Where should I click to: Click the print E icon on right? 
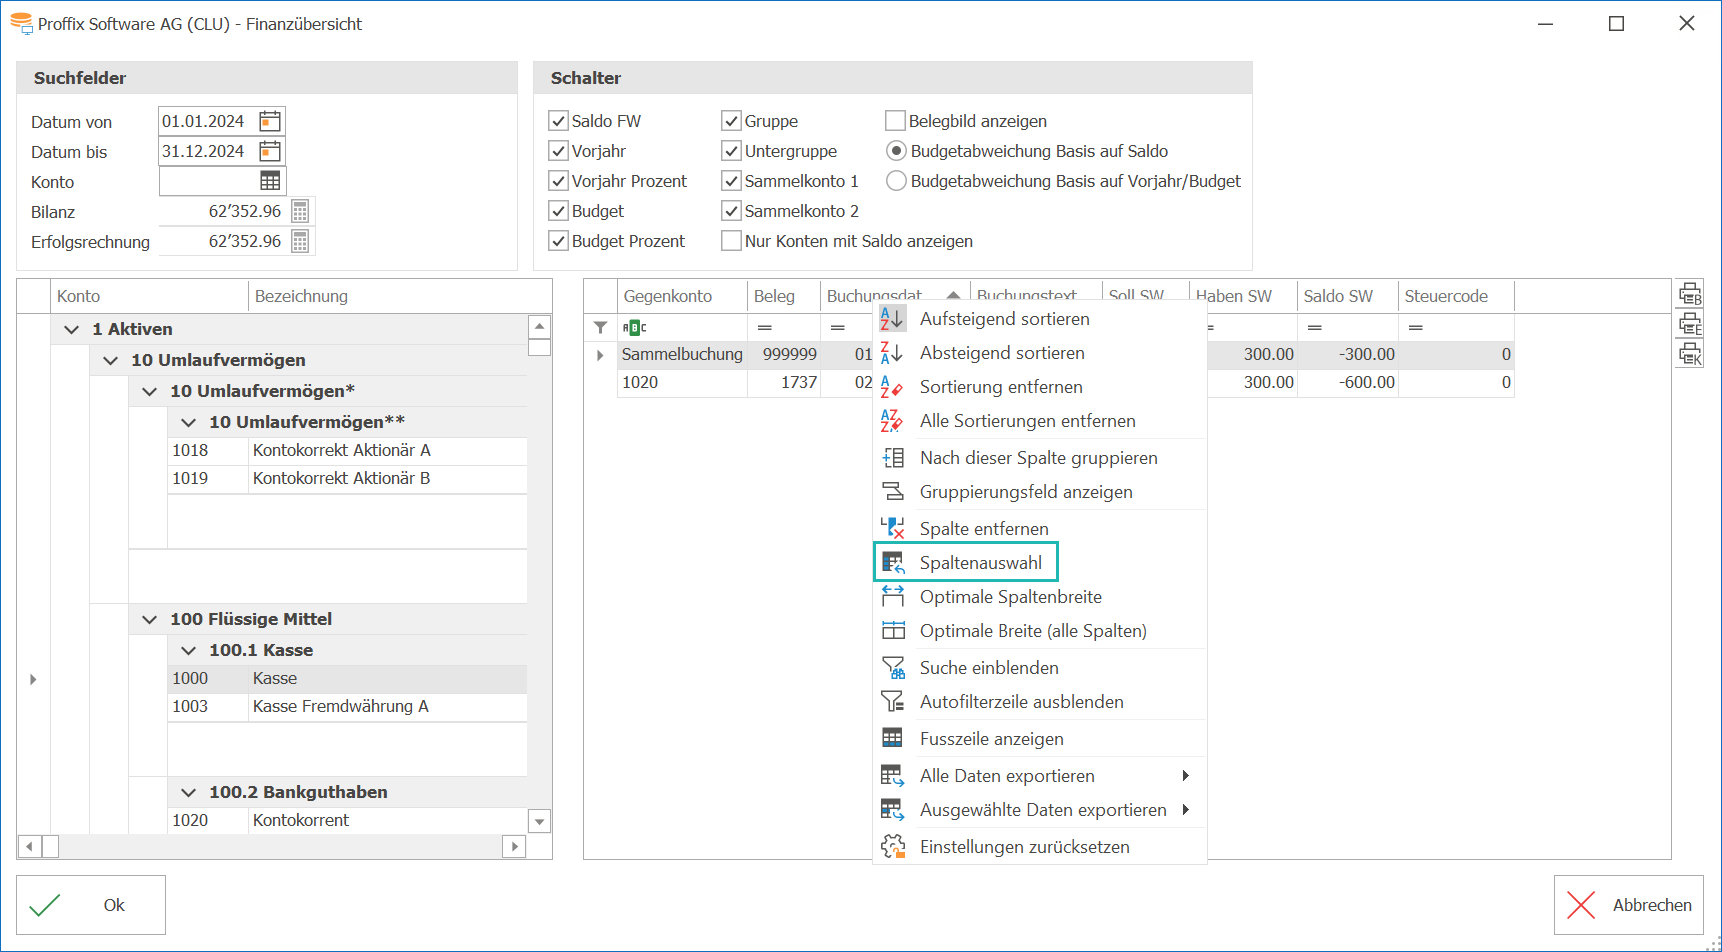point(1690,325)
